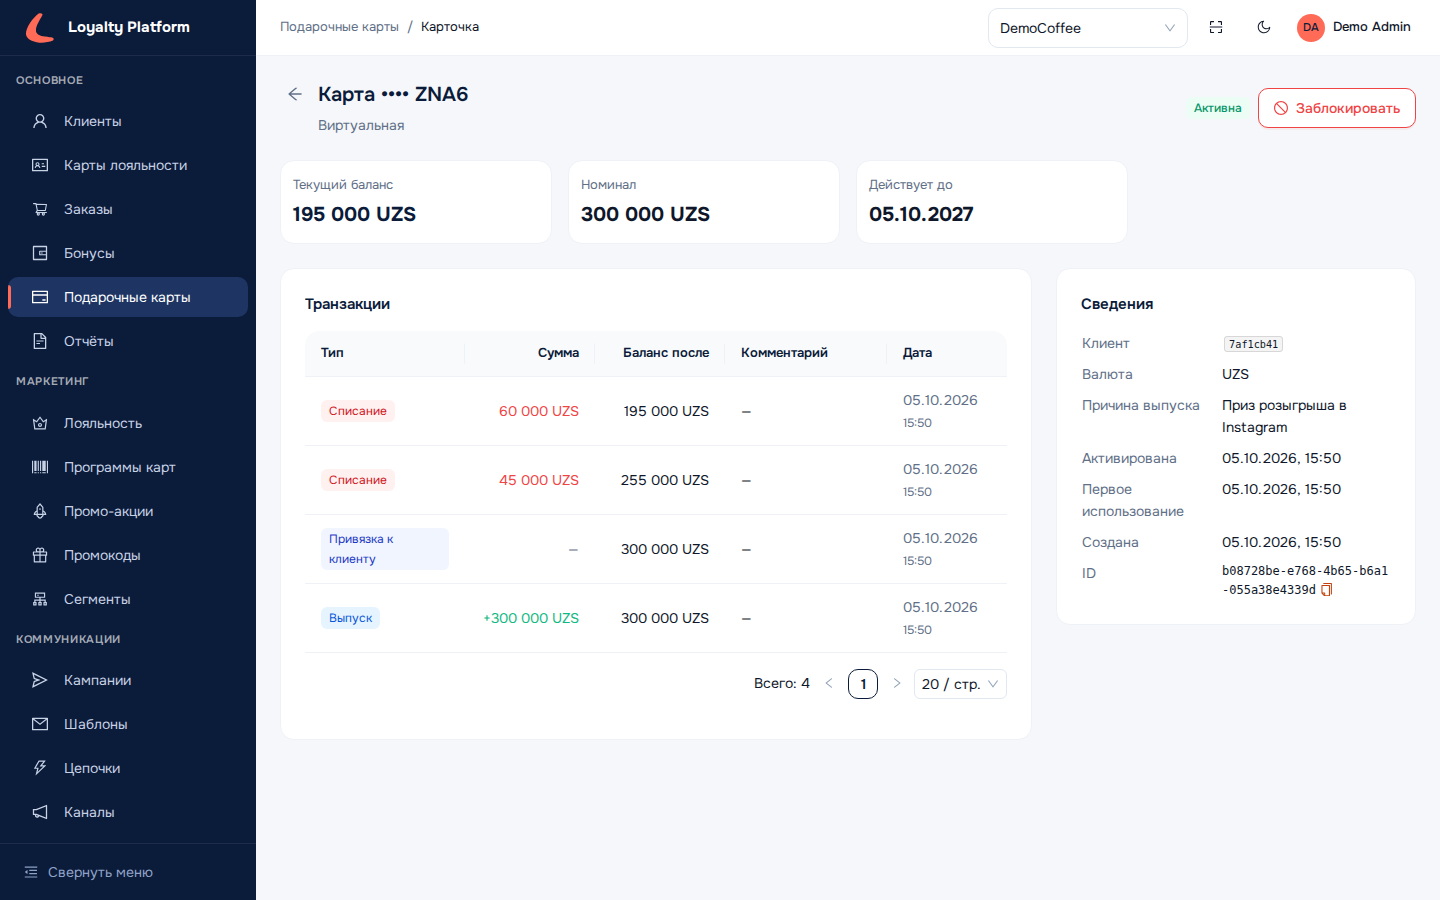Navigate to Кампании in the sidebar
Screen dimensions: 1440x900
[128, 680]
